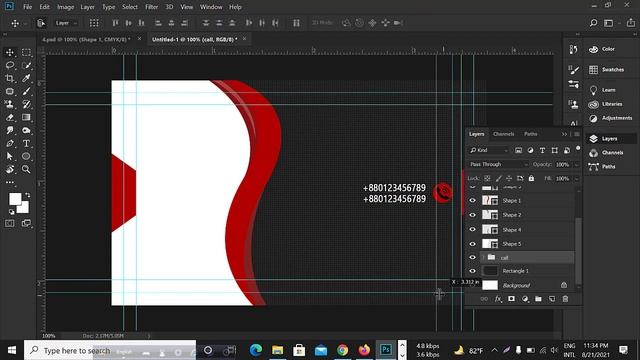Open the Pass Through blend mode dropdown
The image size is (640, 360).
point(498,164)
